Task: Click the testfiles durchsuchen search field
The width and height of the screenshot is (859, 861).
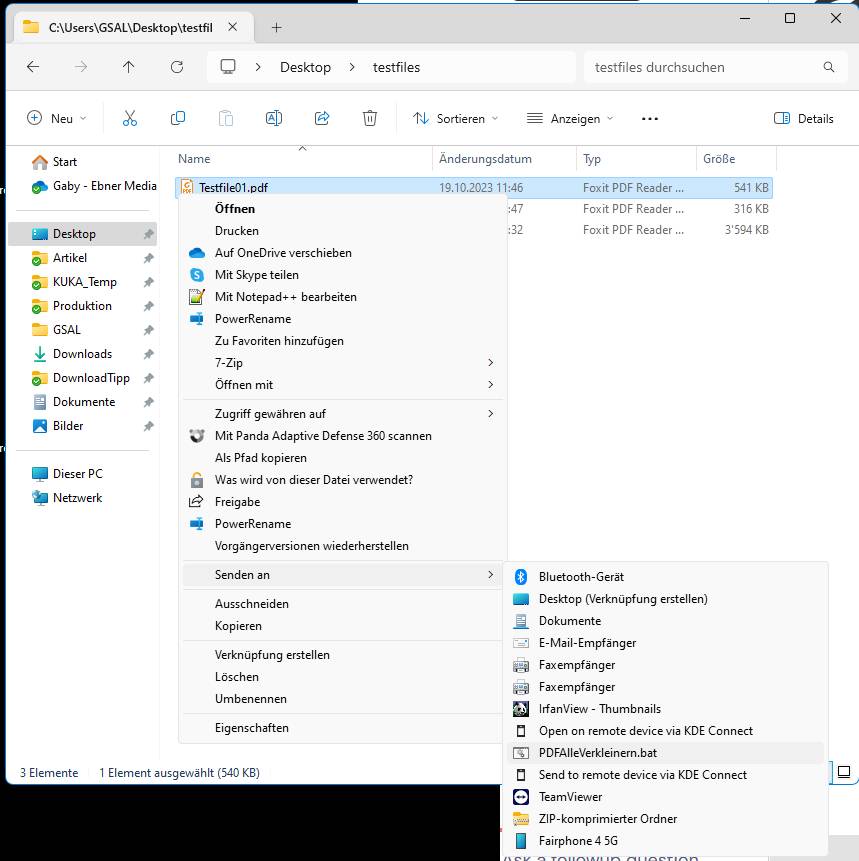Action: coord(705,67)
